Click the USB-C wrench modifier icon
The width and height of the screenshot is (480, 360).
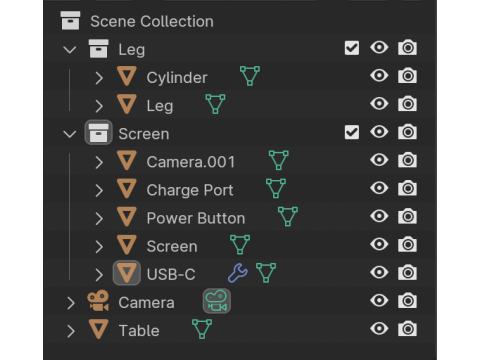tap(238, 273)
